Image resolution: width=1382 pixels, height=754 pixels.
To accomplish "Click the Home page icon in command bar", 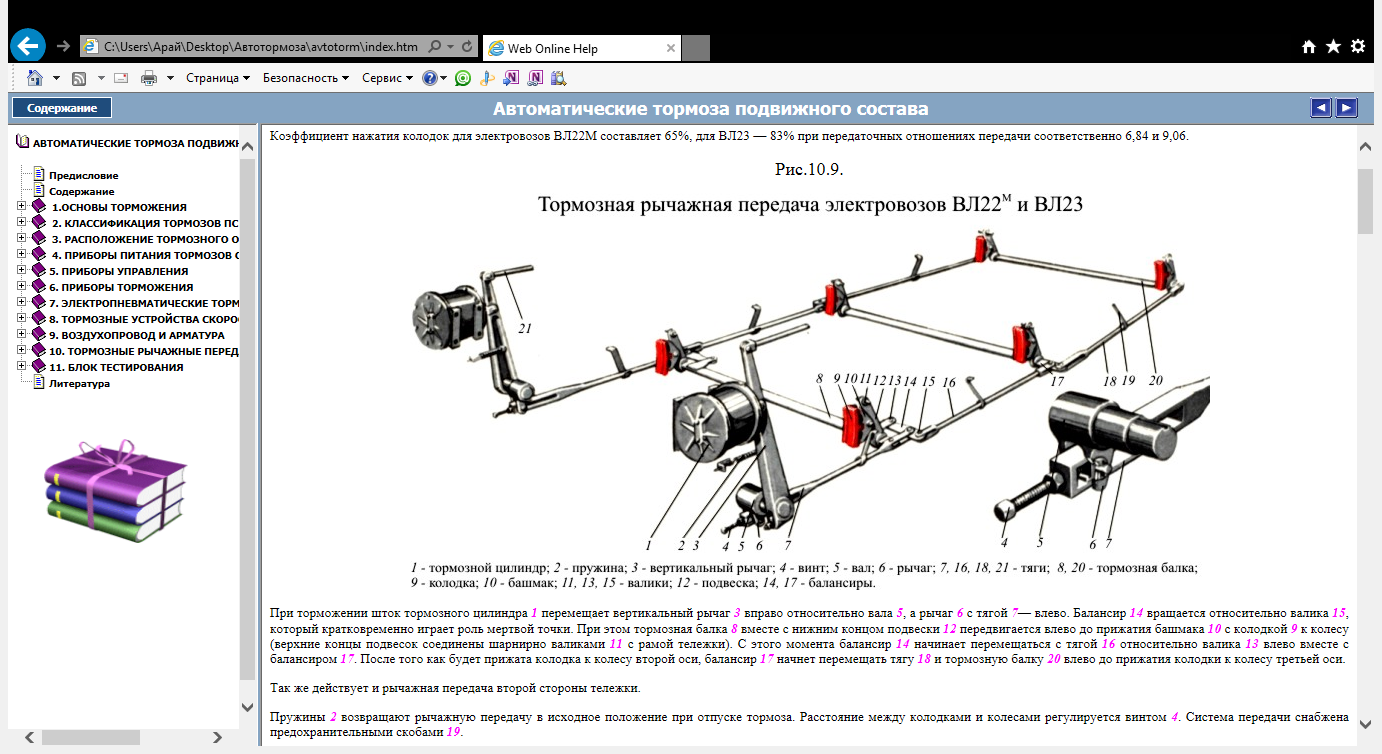I will click(35, 77).
